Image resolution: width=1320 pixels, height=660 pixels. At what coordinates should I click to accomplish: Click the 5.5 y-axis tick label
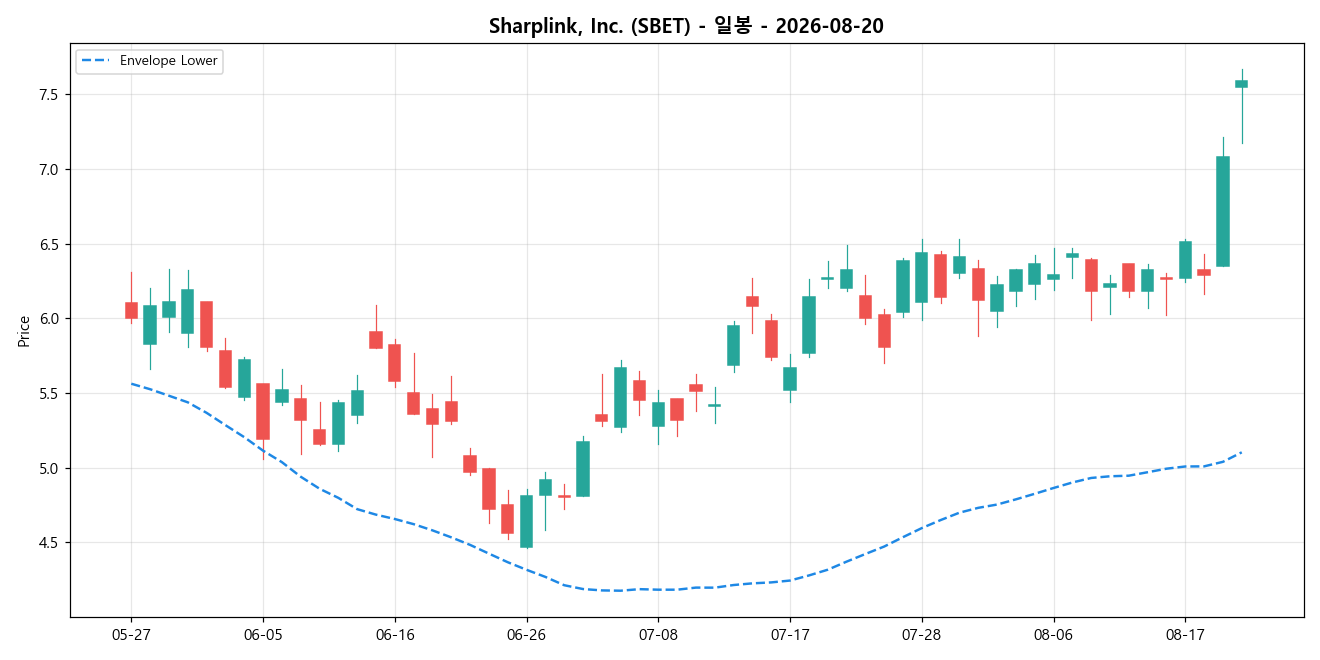50,394
